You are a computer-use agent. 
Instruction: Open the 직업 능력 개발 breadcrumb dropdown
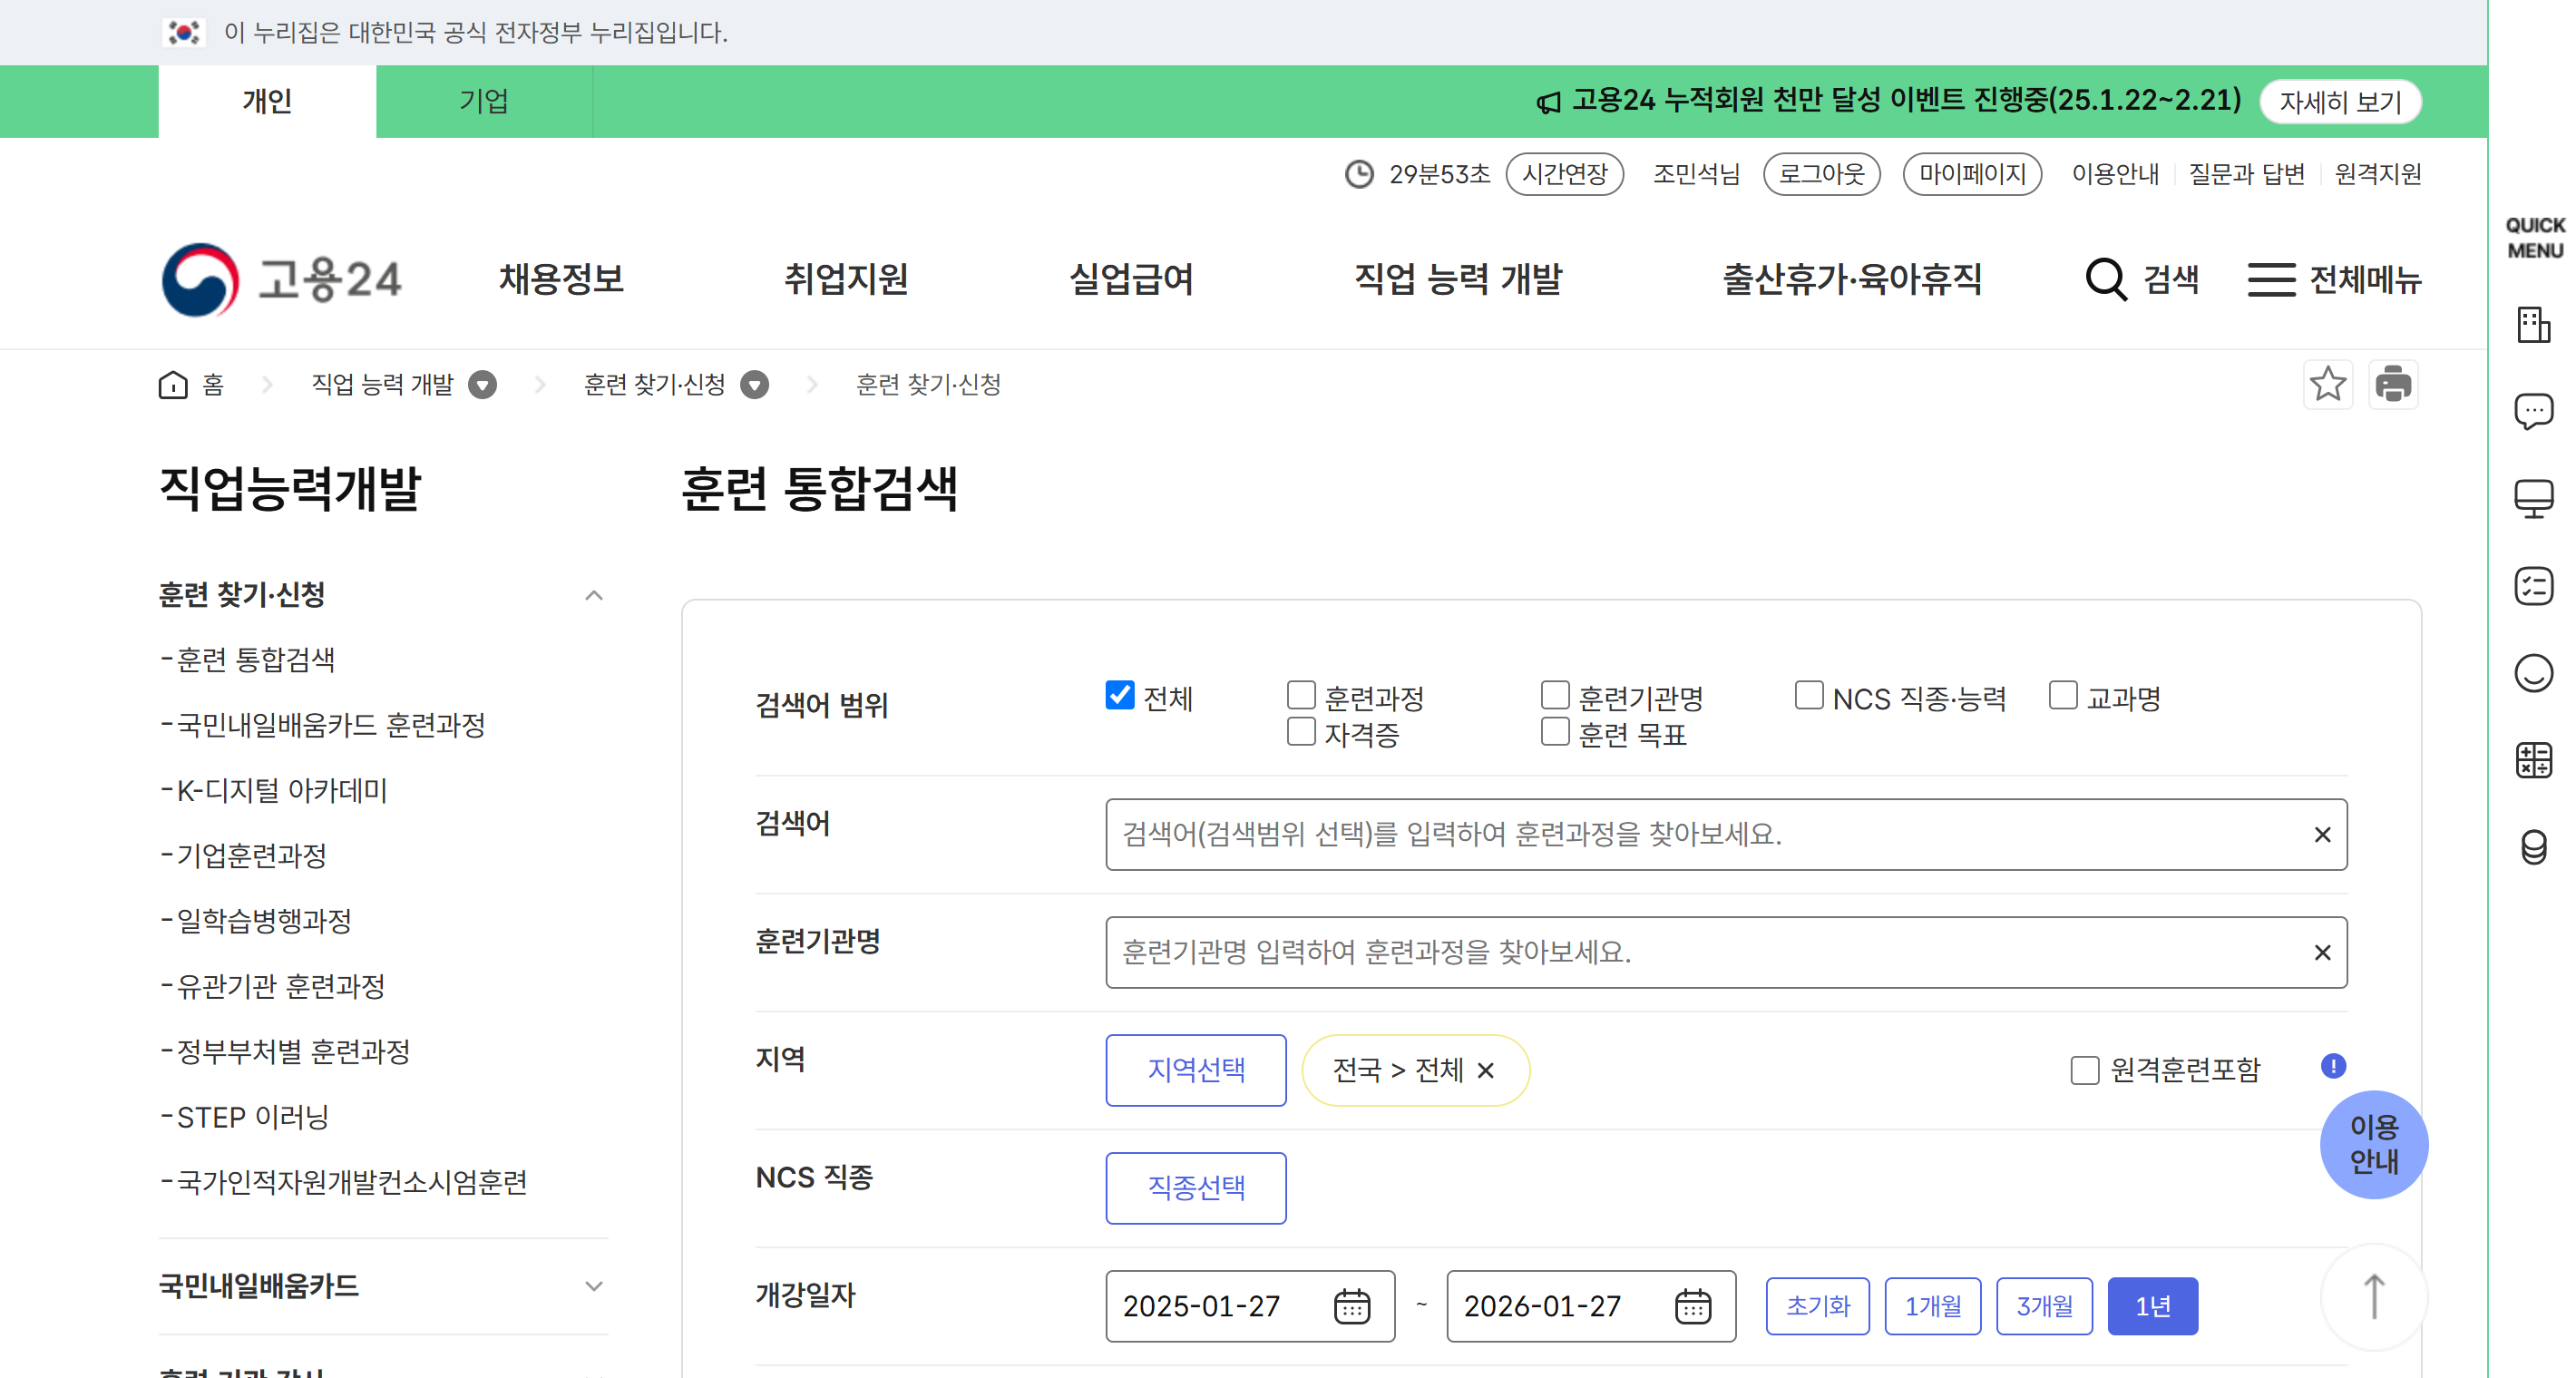[x=484, y=385]
